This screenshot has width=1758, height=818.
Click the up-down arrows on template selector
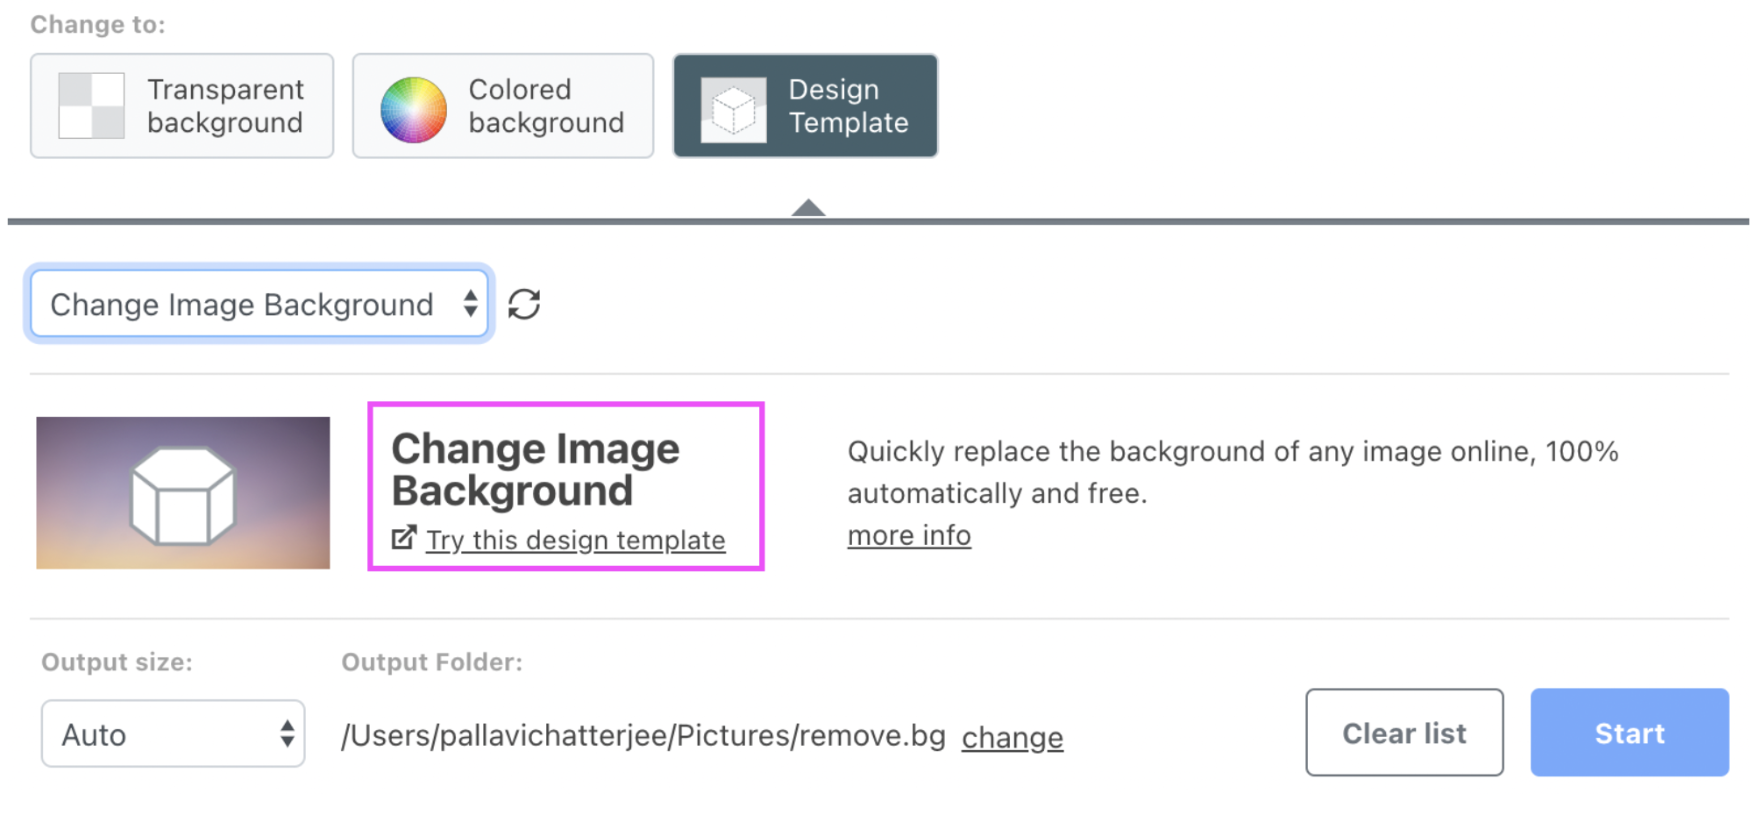click(470, 304)
